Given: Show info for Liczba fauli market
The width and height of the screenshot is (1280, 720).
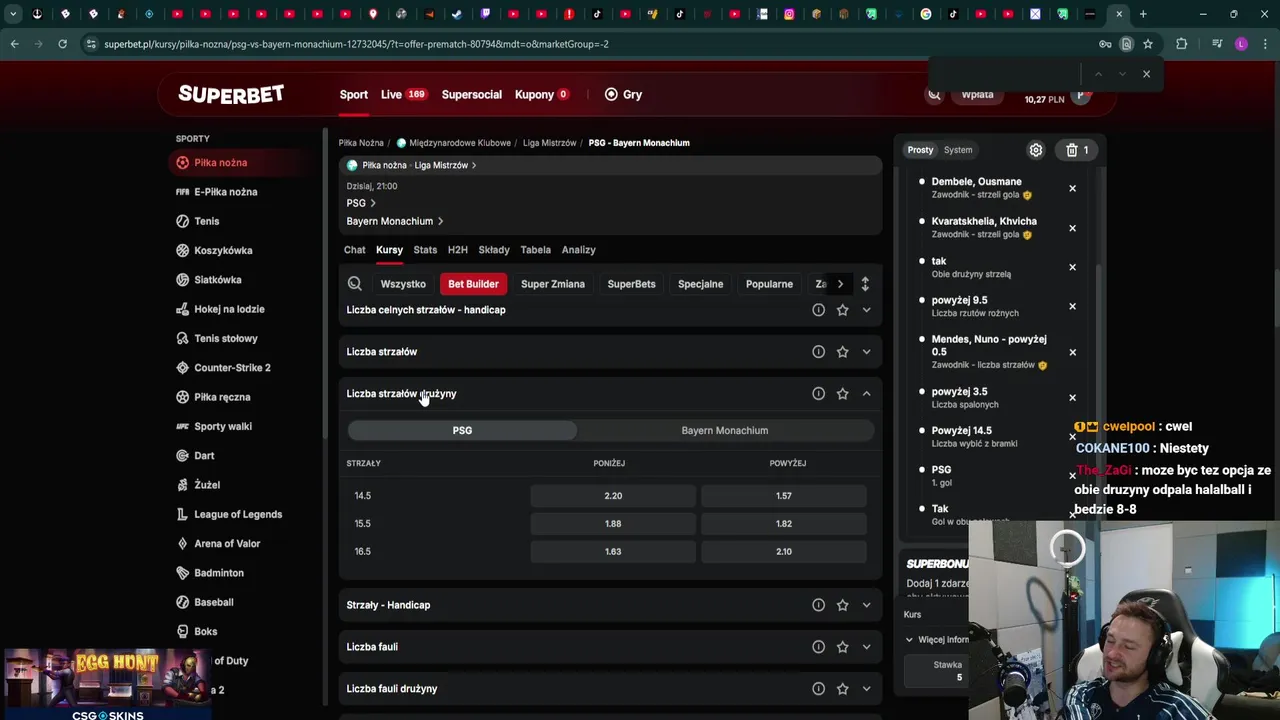Looking at the screenshot, I should (x=818, y=647).
